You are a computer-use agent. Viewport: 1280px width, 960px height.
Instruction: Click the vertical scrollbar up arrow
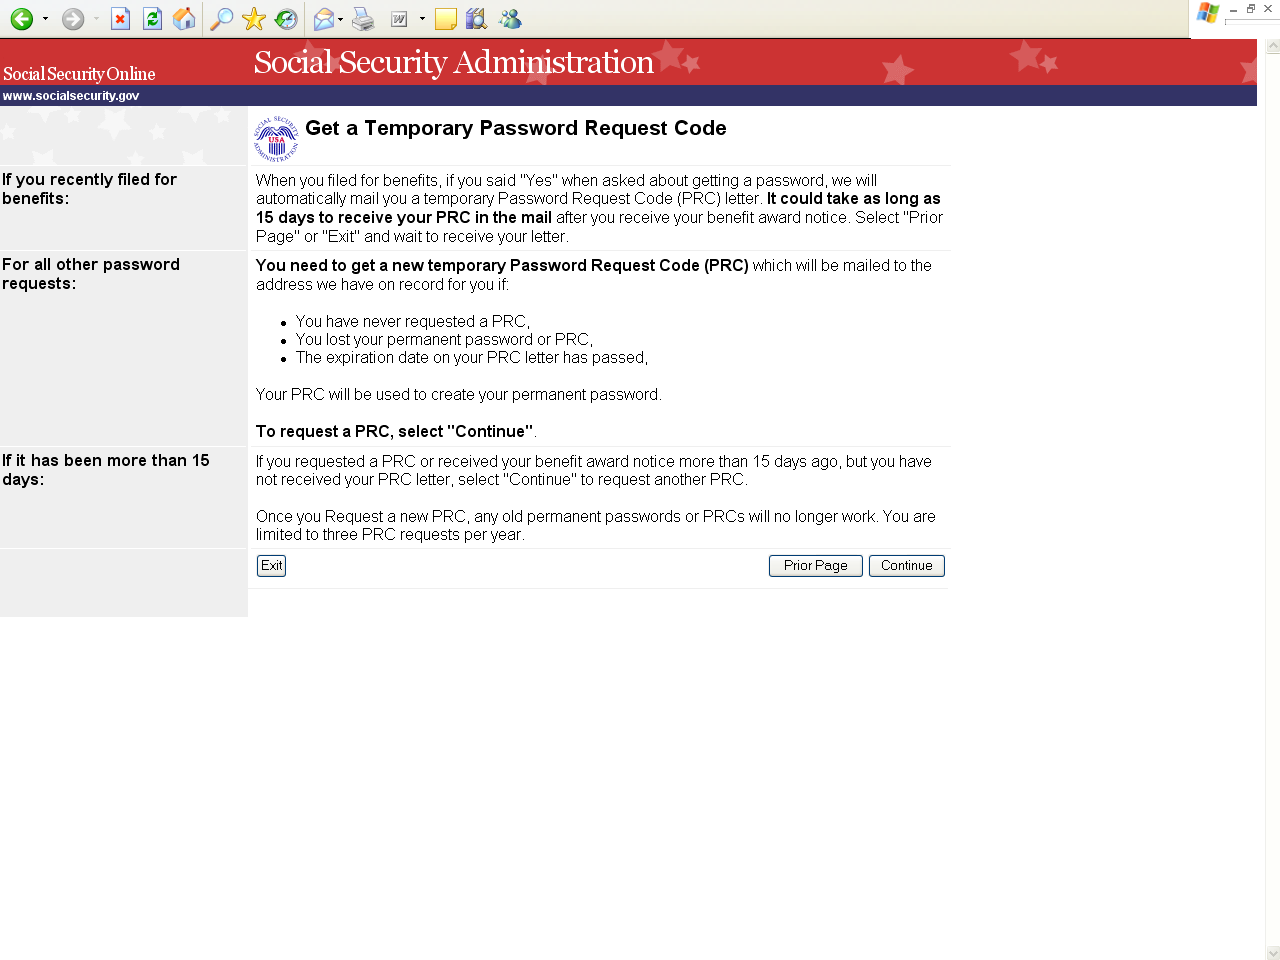1273,46
